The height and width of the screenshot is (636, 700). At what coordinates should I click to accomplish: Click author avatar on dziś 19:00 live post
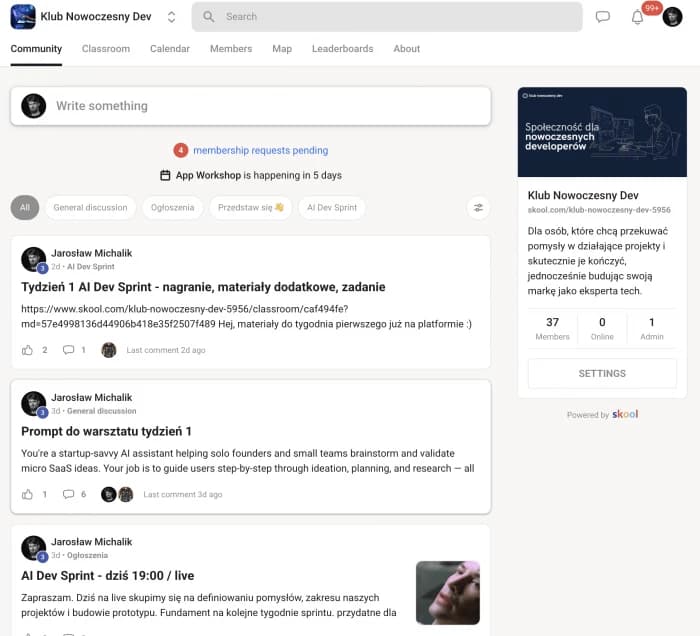click(x=33, y=548)
